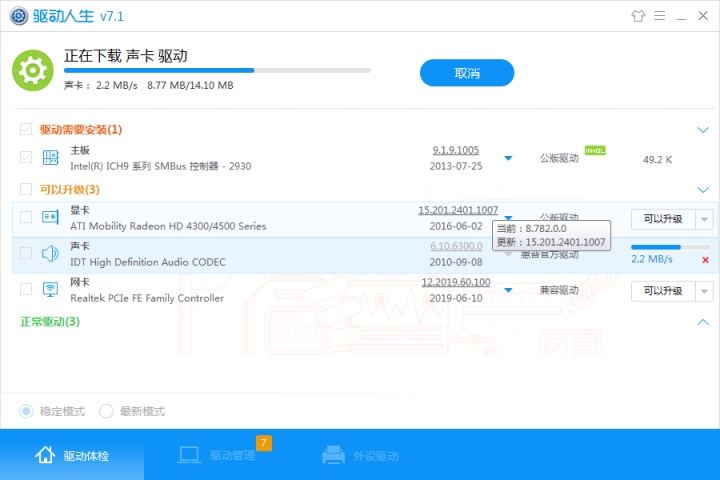Open version dropdown for 主板 driver

tap(508, 158)
